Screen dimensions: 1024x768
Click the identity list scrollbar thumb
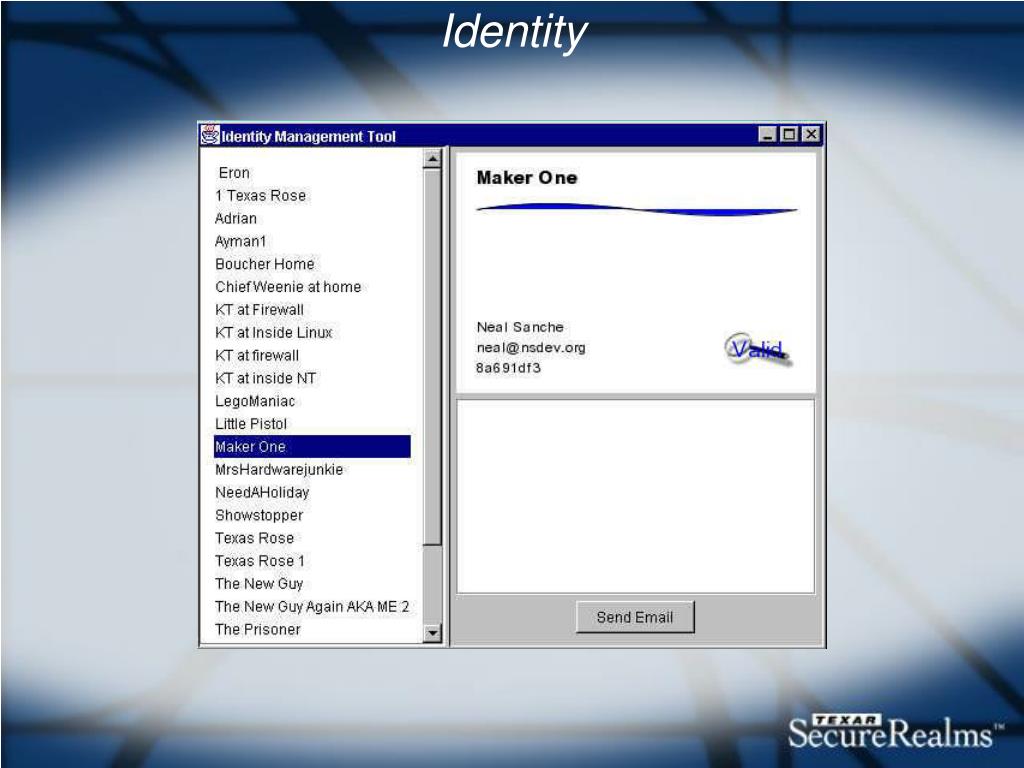coord(432,357)
